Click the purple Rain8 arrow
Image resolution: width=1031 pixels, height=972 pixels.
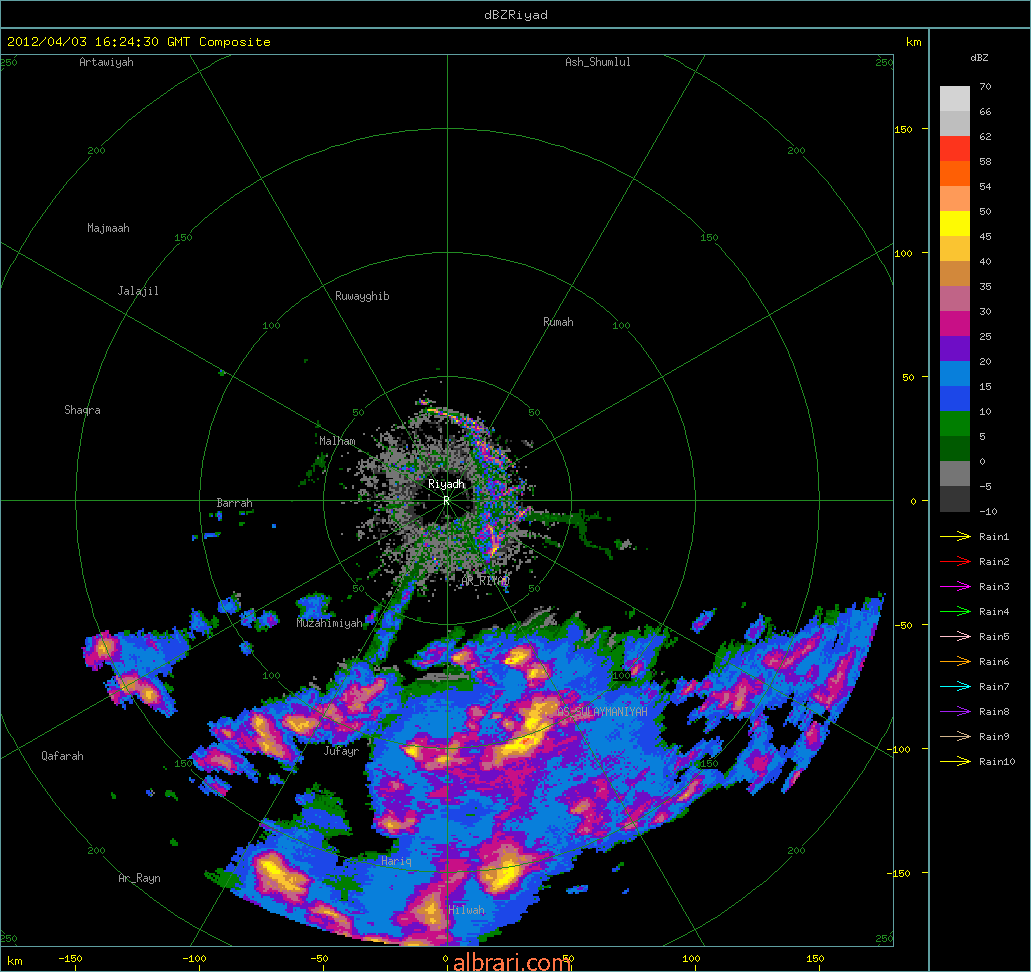955,712
